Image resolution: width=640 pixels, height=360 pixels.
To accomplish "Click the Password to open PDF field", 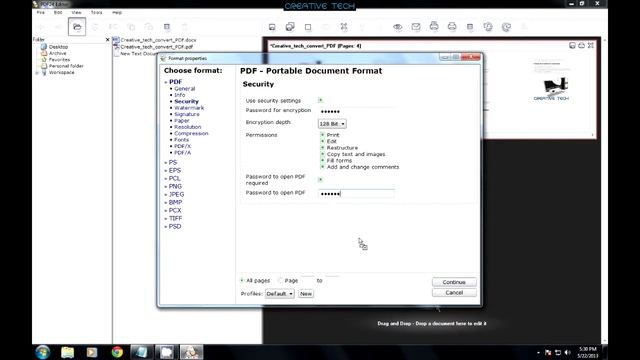I will [356, 193].
